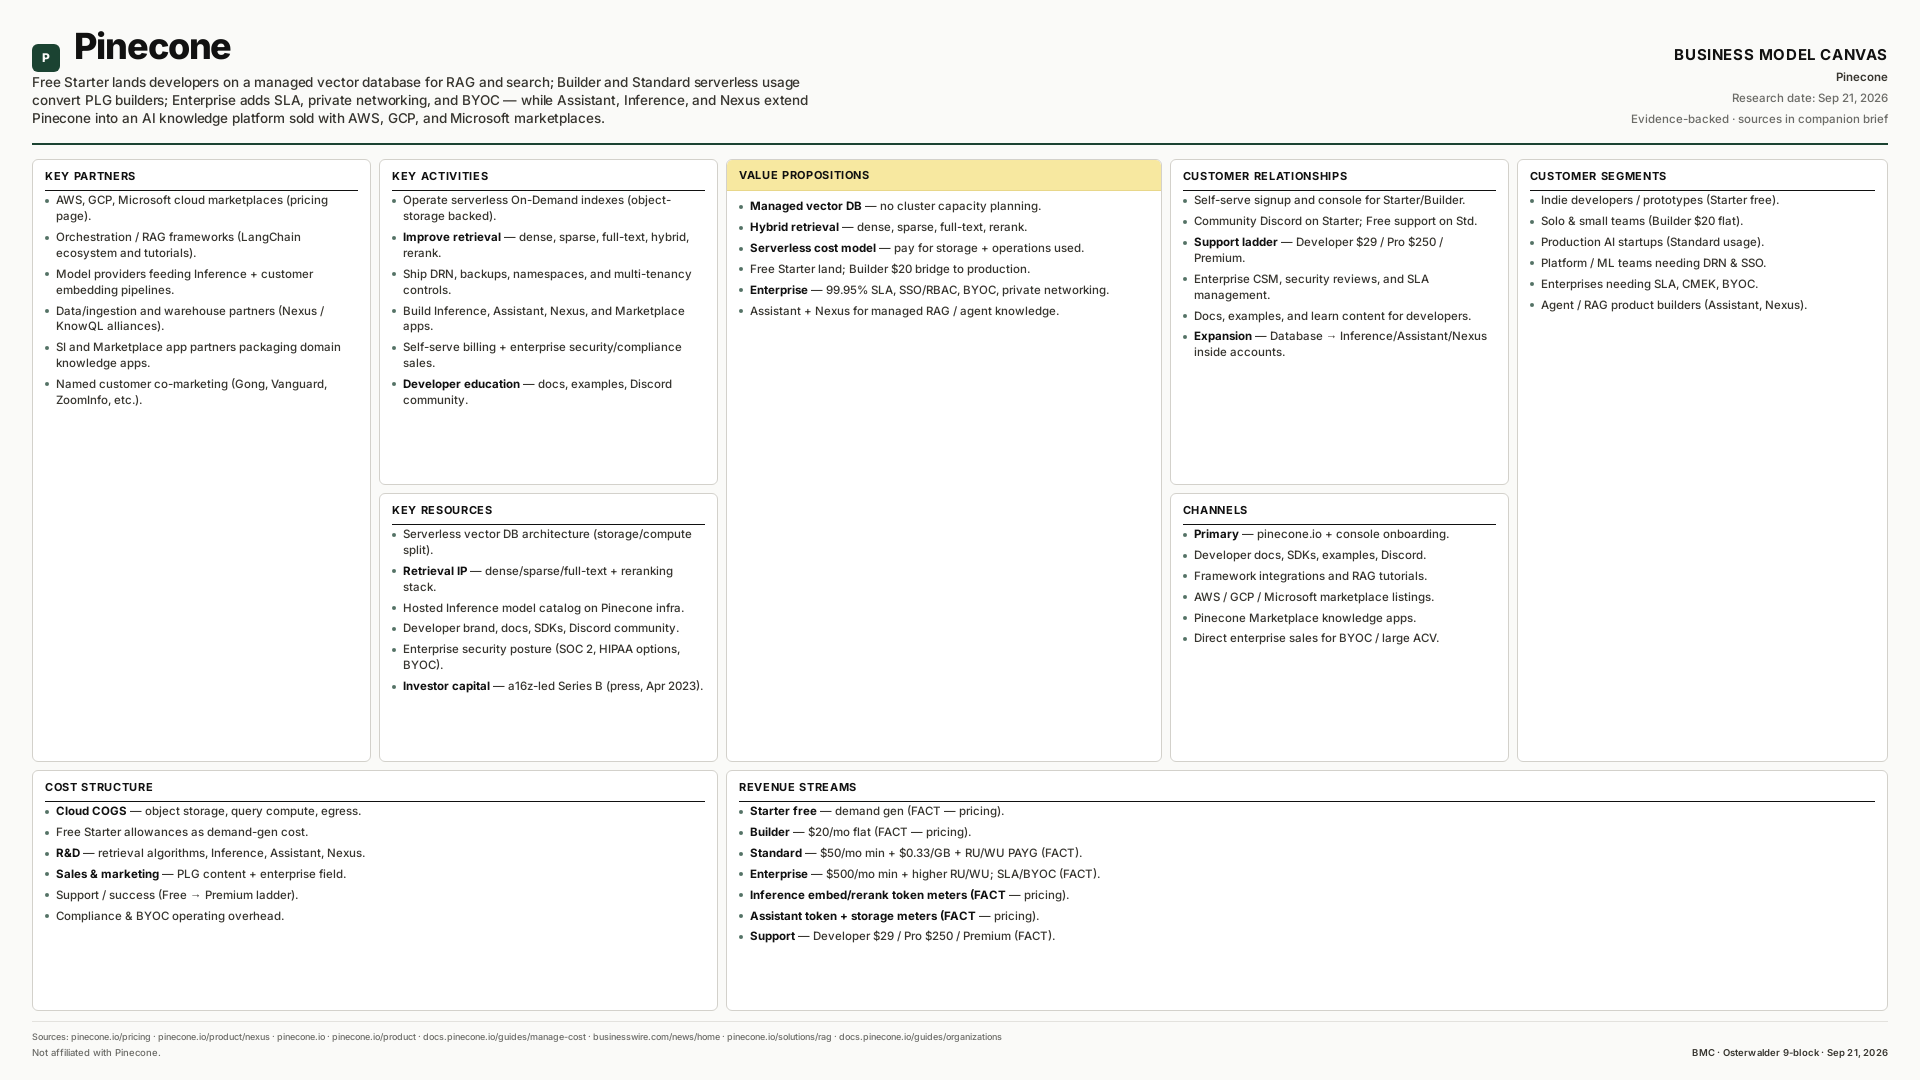Click the 'Named customer co-marketing' partner bullet
The width and height of the screenshot is (1920, 1080).
(x=191, y=392)
